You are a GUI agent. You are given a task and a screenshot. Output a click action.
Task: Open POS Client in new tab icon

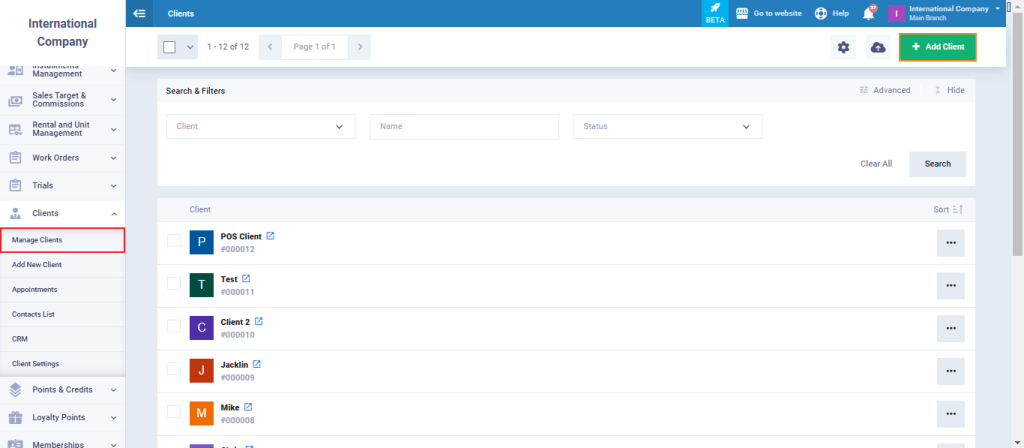click(270, 236)
